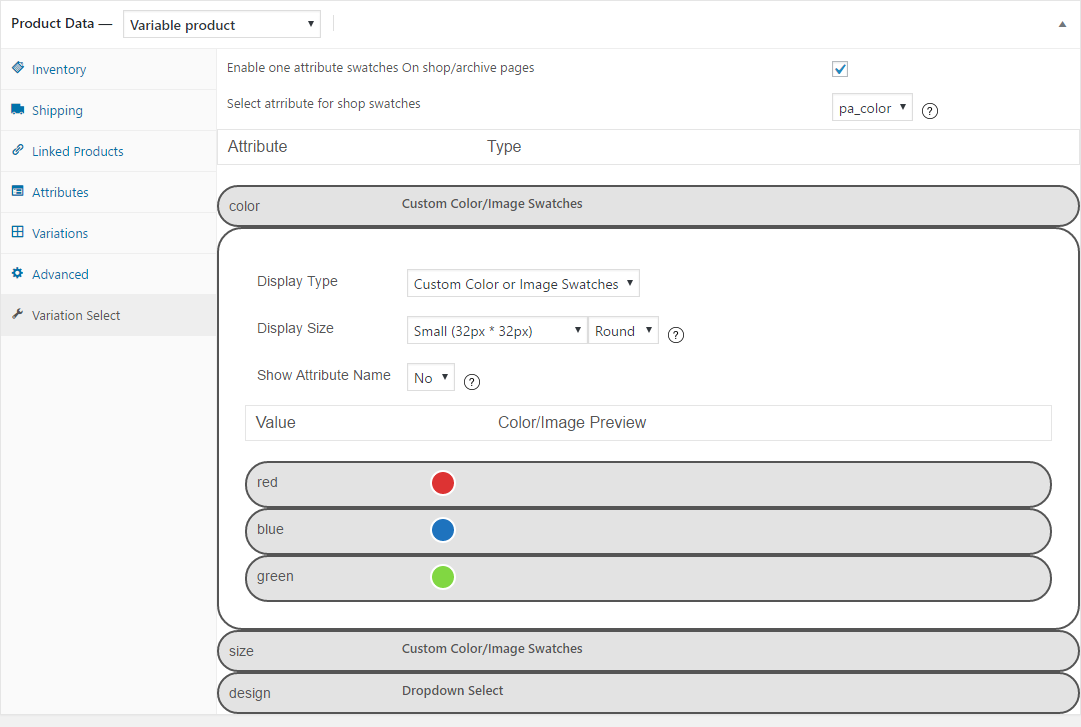Click help icon next to Display Size
Screen dimensions: 1081x727
click(676, 335)
